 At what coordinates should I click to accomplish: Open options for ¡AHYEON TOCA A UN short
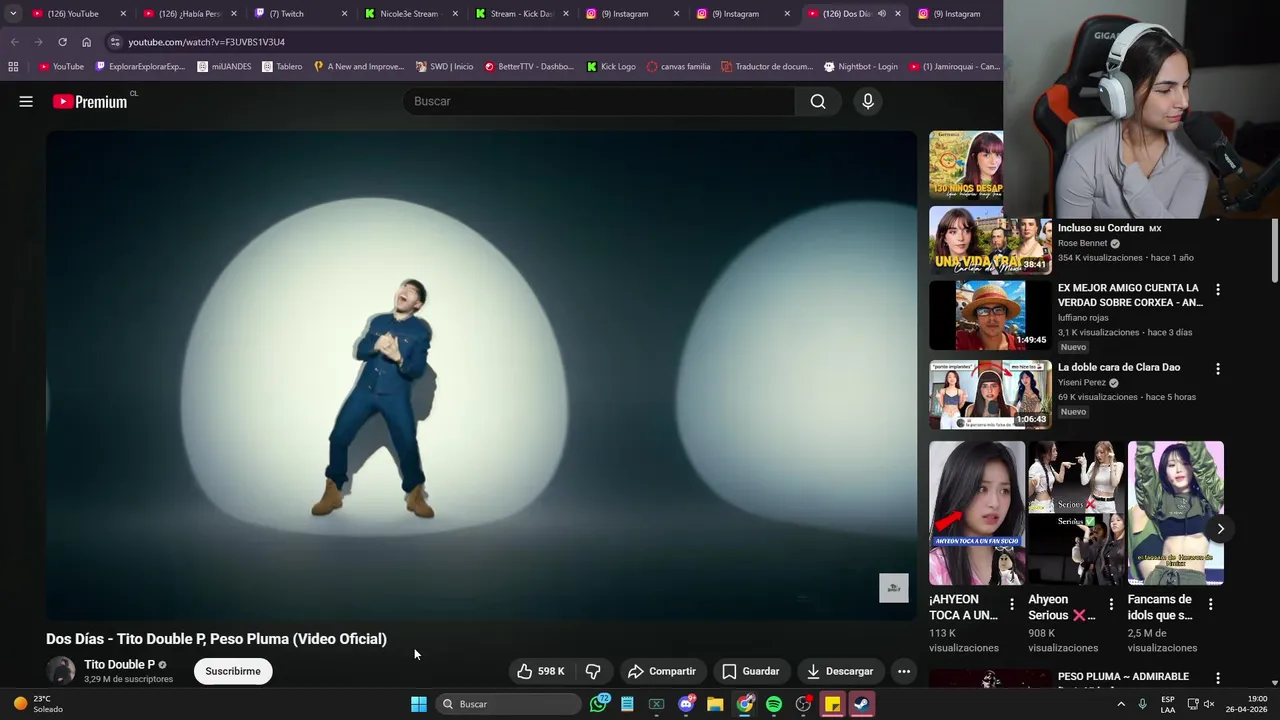tap(1012, 604)
